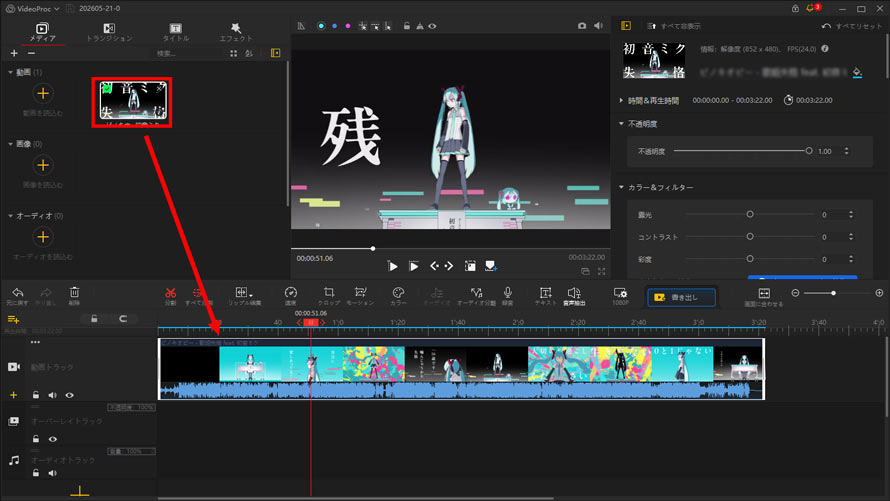Select the magenta marker color dot
Image resolution: width=890 pixels, height=501 pixels.
pos(348,26)
